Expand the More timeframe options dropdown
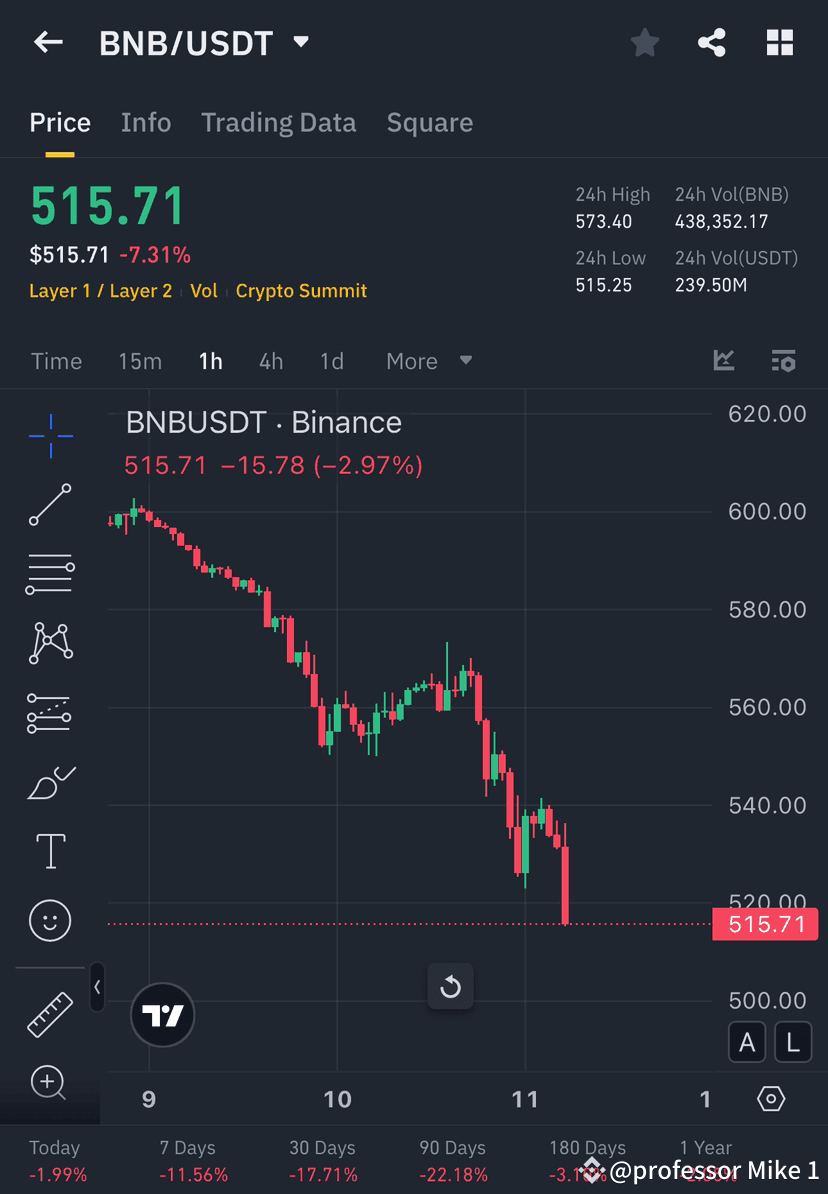The width and height of the screenshot is (828, 1194). pyautogui.click(x=428, y=361)
